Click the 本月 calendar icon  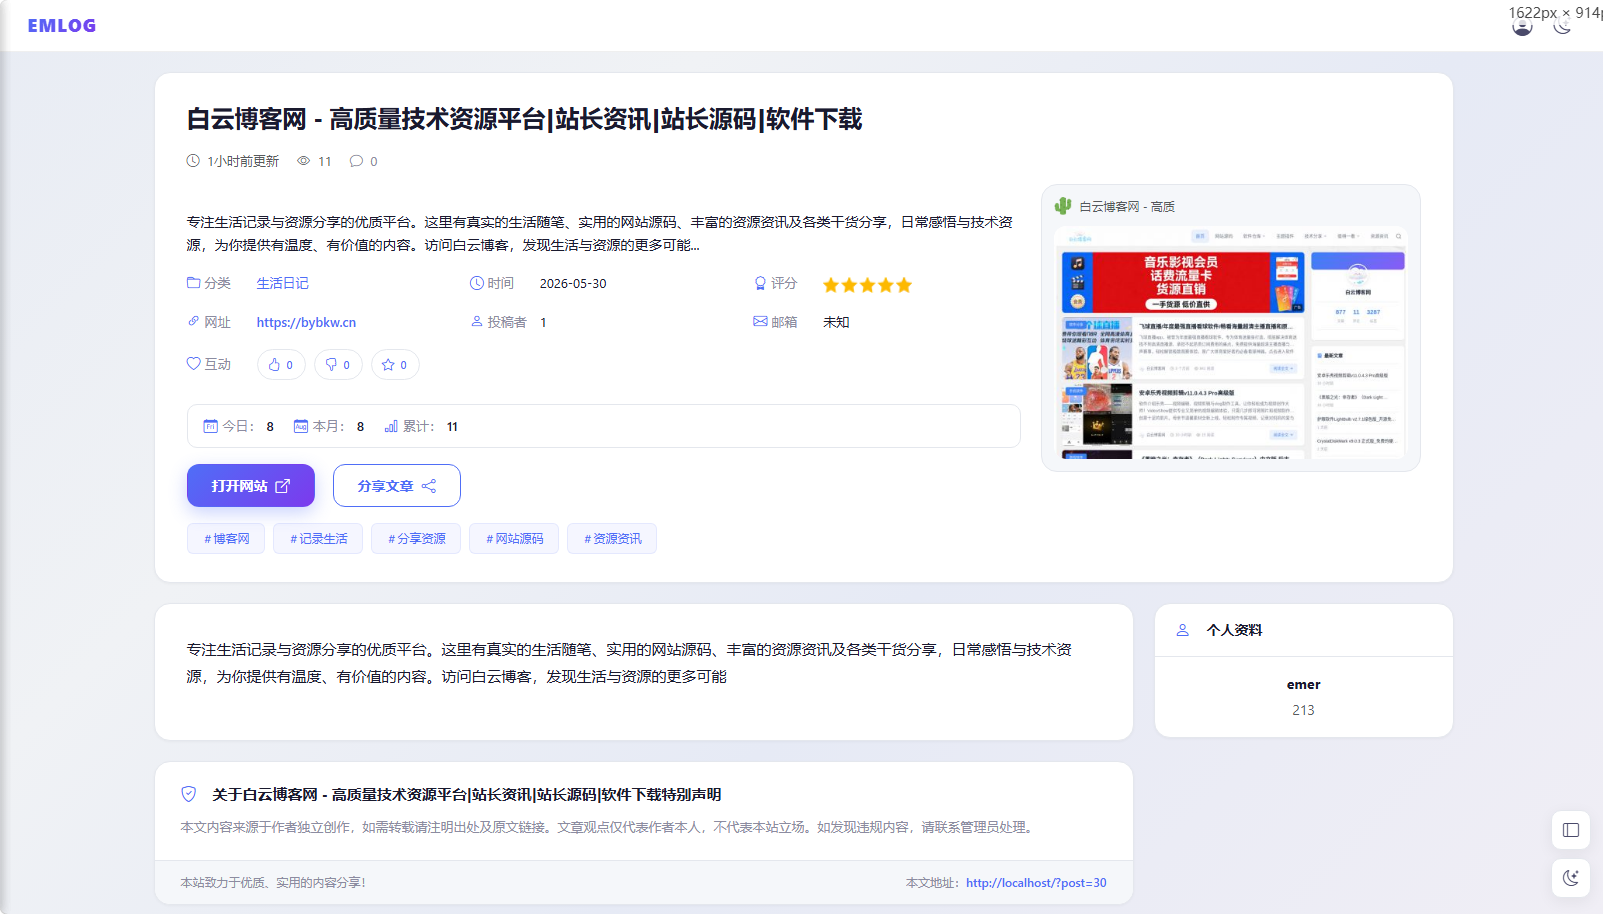point(301,426)
